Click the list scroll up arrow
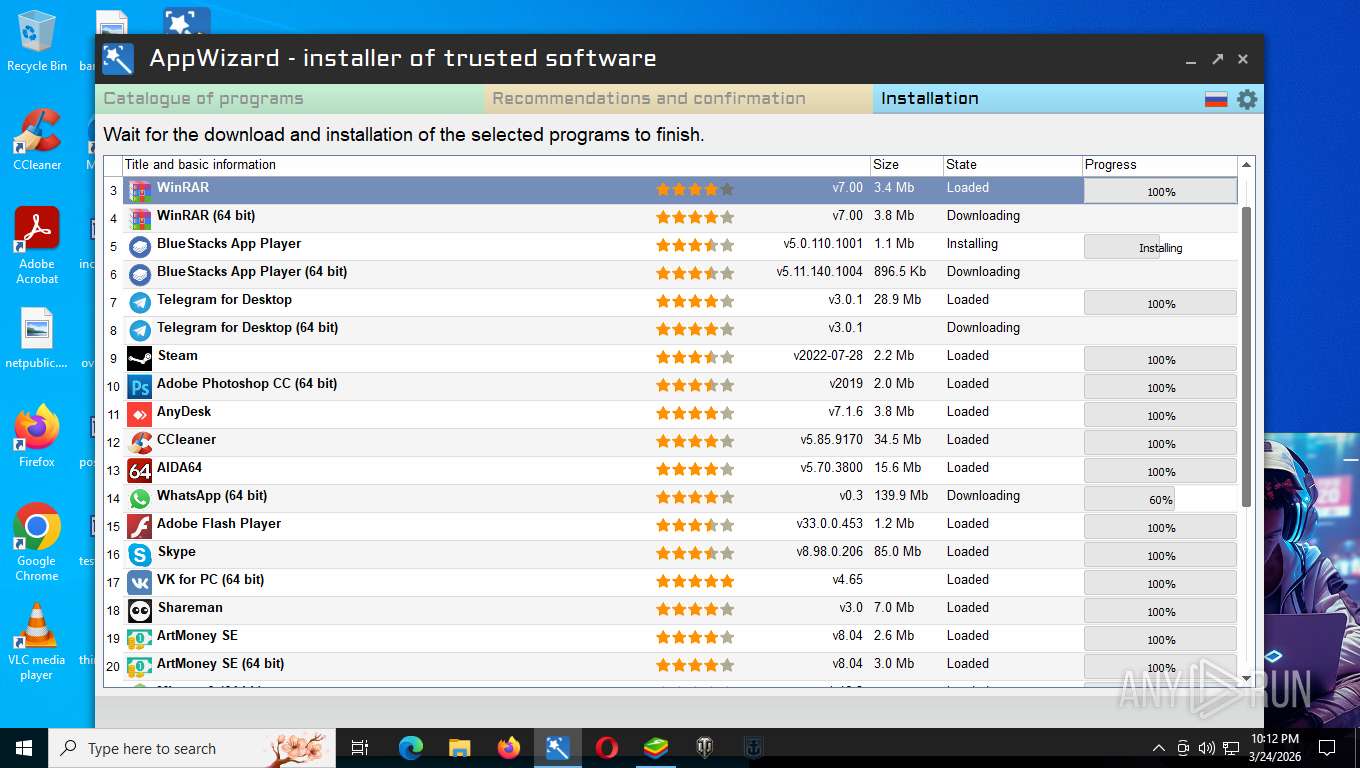This screenshot has height=768, width=1360. point(1246,165)
